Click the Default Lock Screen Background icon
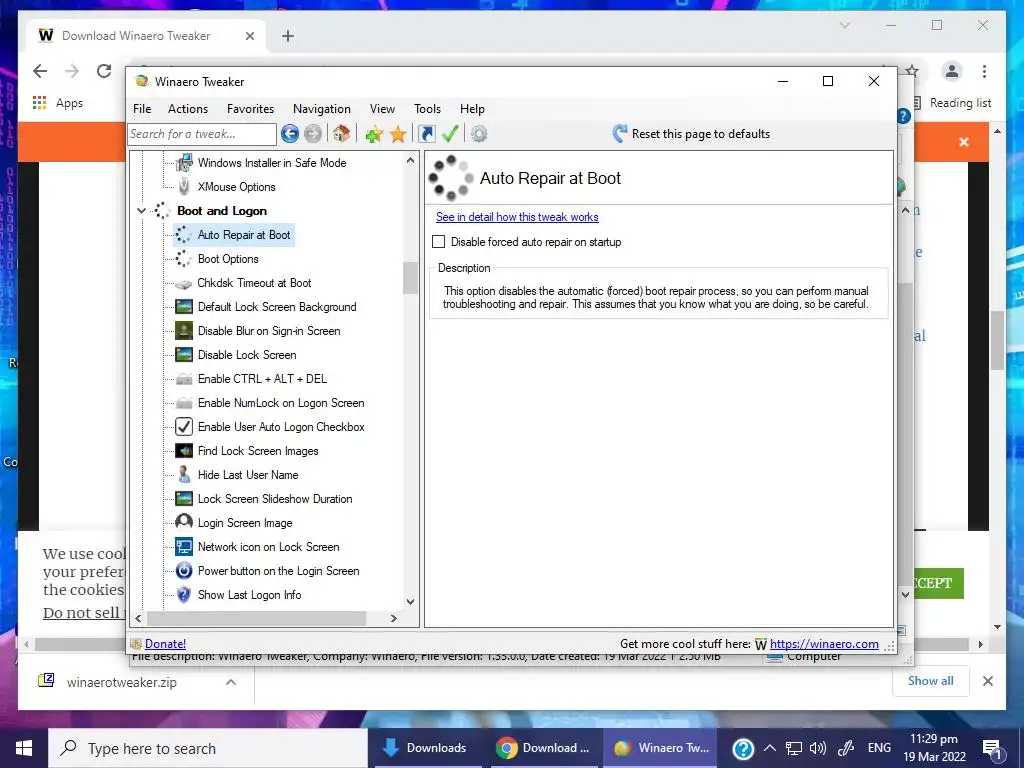Image resolution: width=1024 pixels, height=768 pixels. [184, 307]
